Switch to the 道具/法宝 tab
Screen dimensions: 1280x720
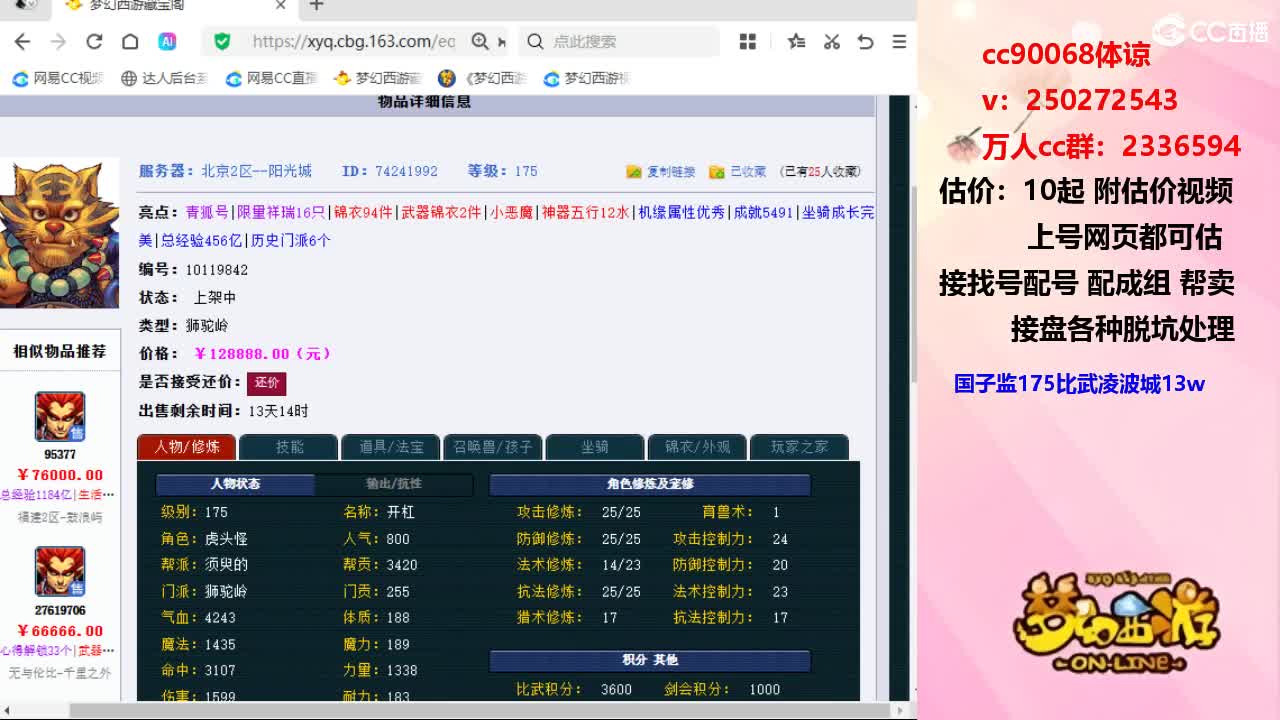(391, 447)
